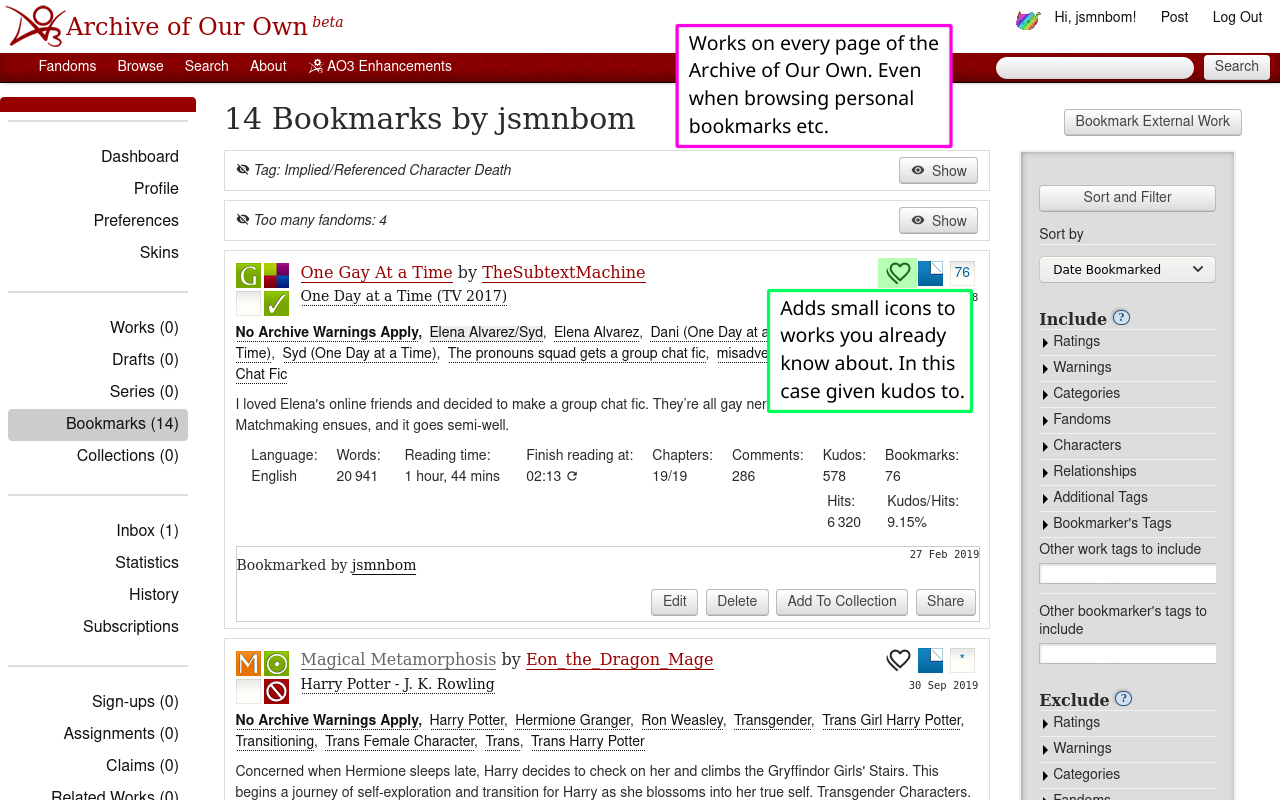Open History in the sidebar
1280x800 pixels.
[x=154, y=594]
